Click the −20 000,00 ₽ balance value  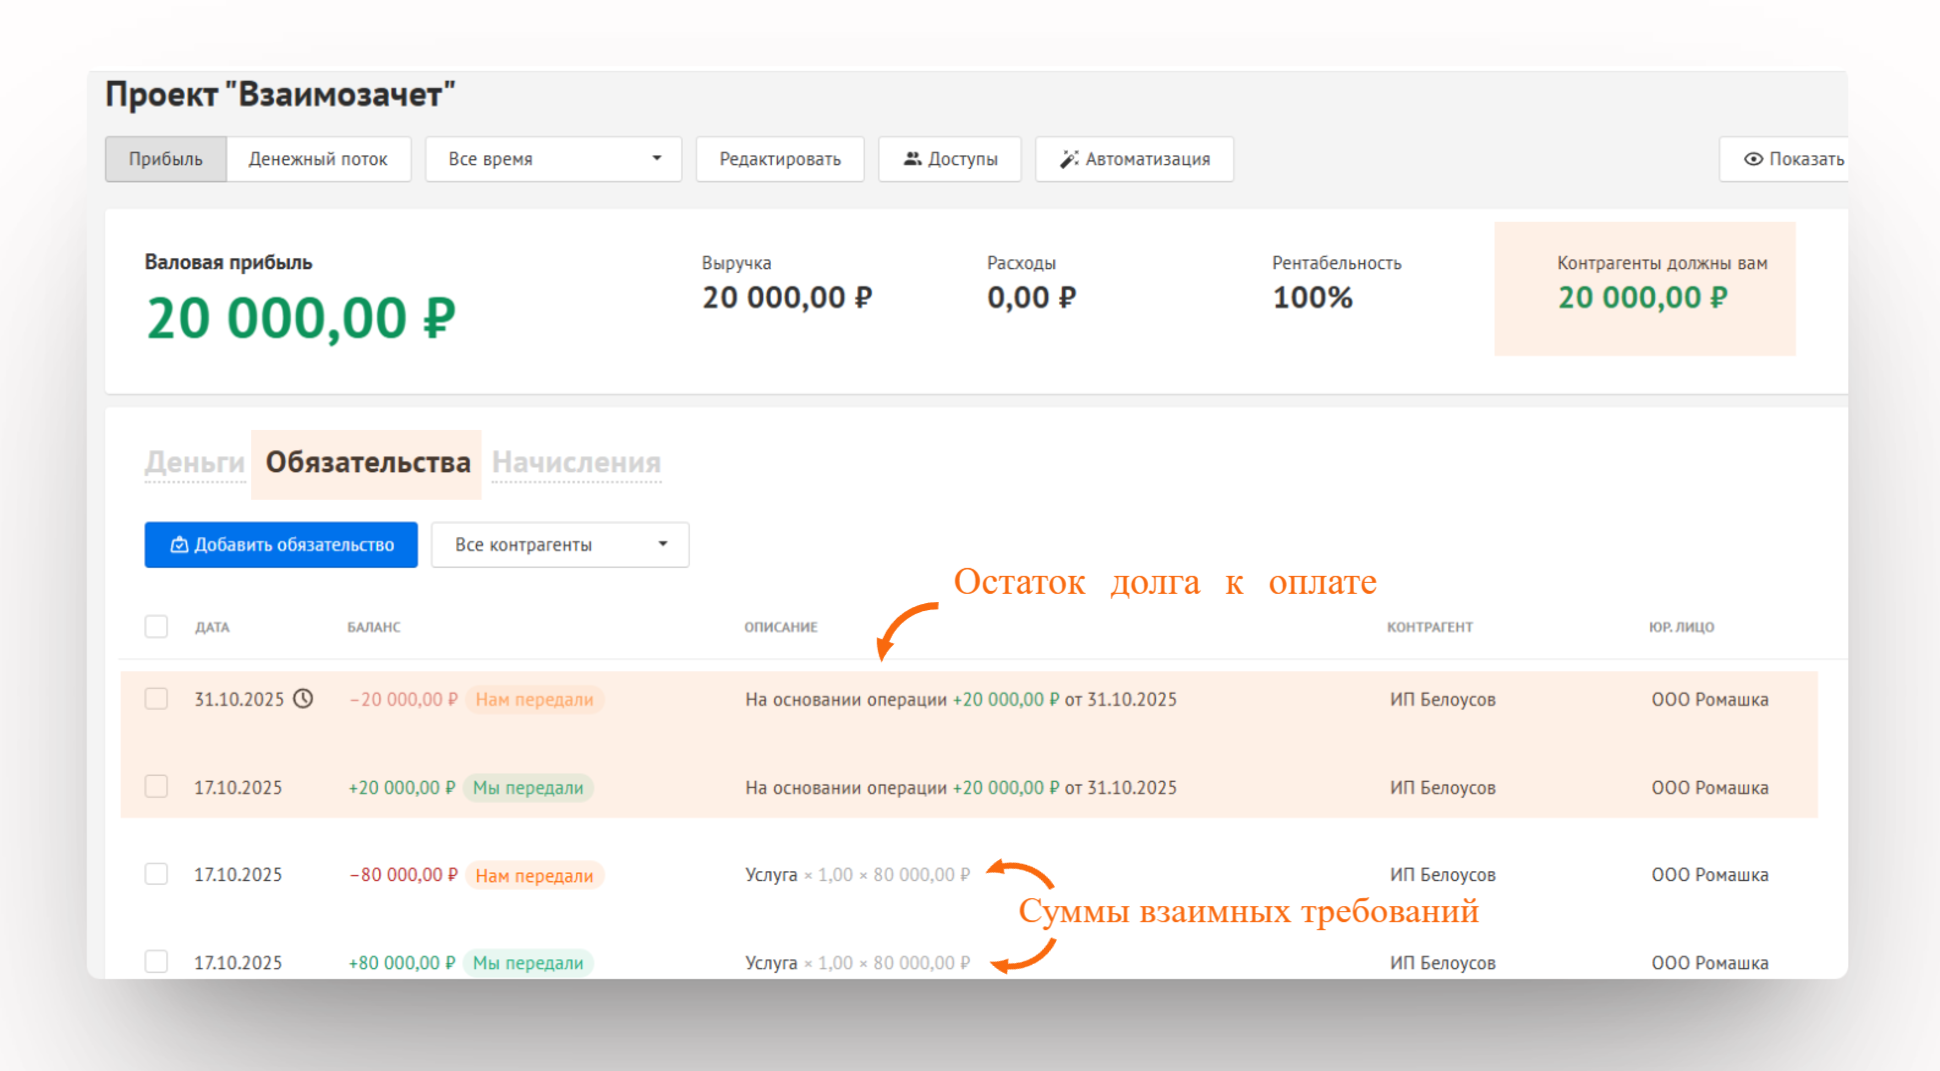point(403,700)
